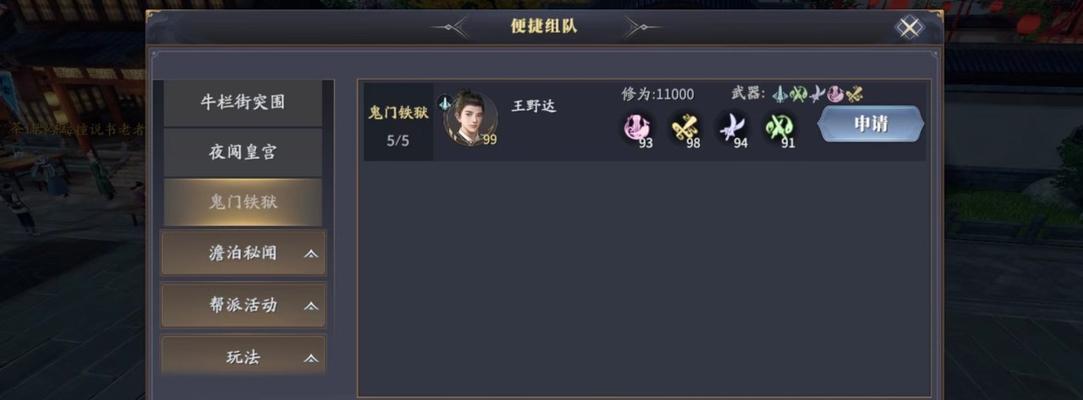Select the 鬼门铁狱 tab
Screen dimensions: 1083x400
click(x=243, y=202)
